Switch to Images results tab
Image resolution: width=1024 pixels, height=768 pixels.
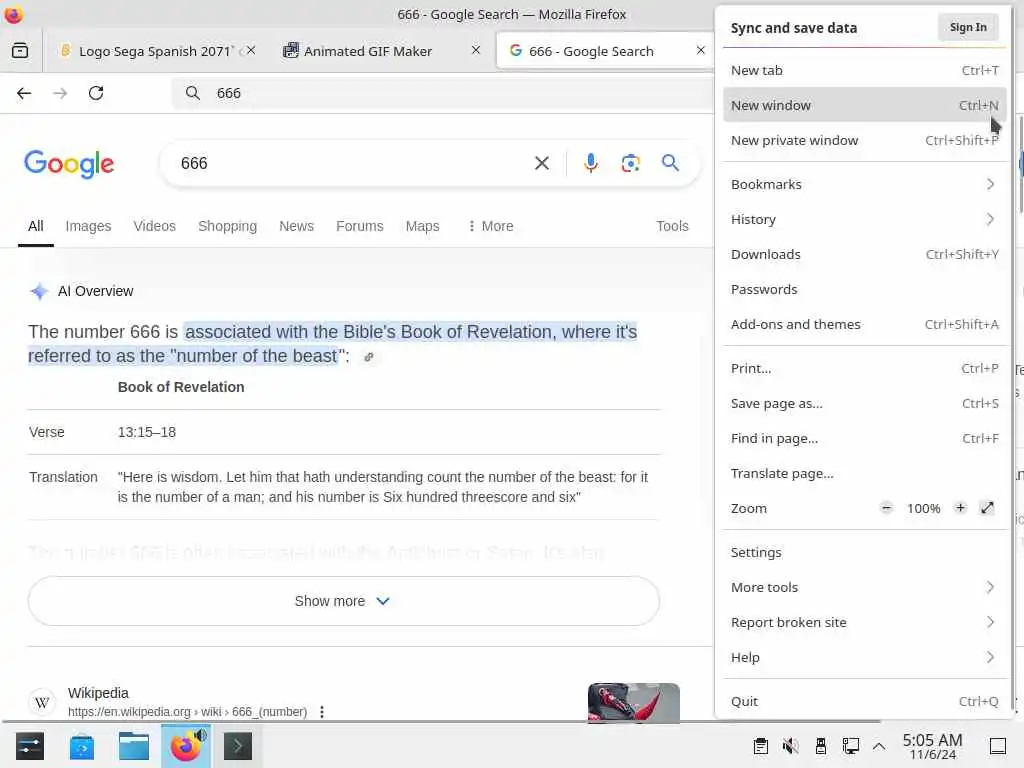coord(88,226)
